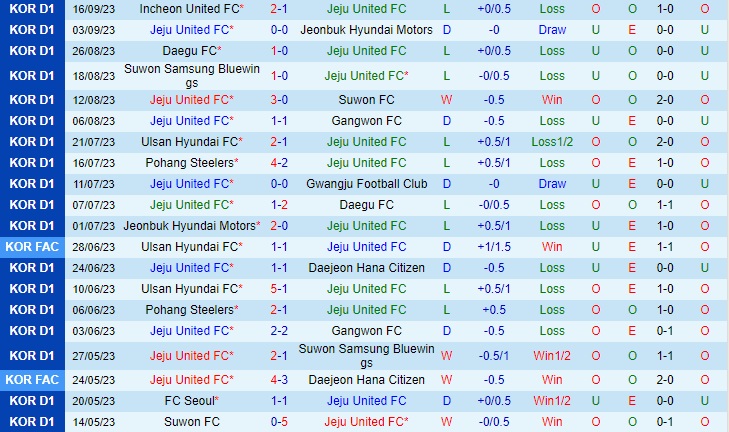The height and width of the screenshot is (432, 729).
Task: Click Jeju United FC in 07/07/23 row
Action: [190, 205]
